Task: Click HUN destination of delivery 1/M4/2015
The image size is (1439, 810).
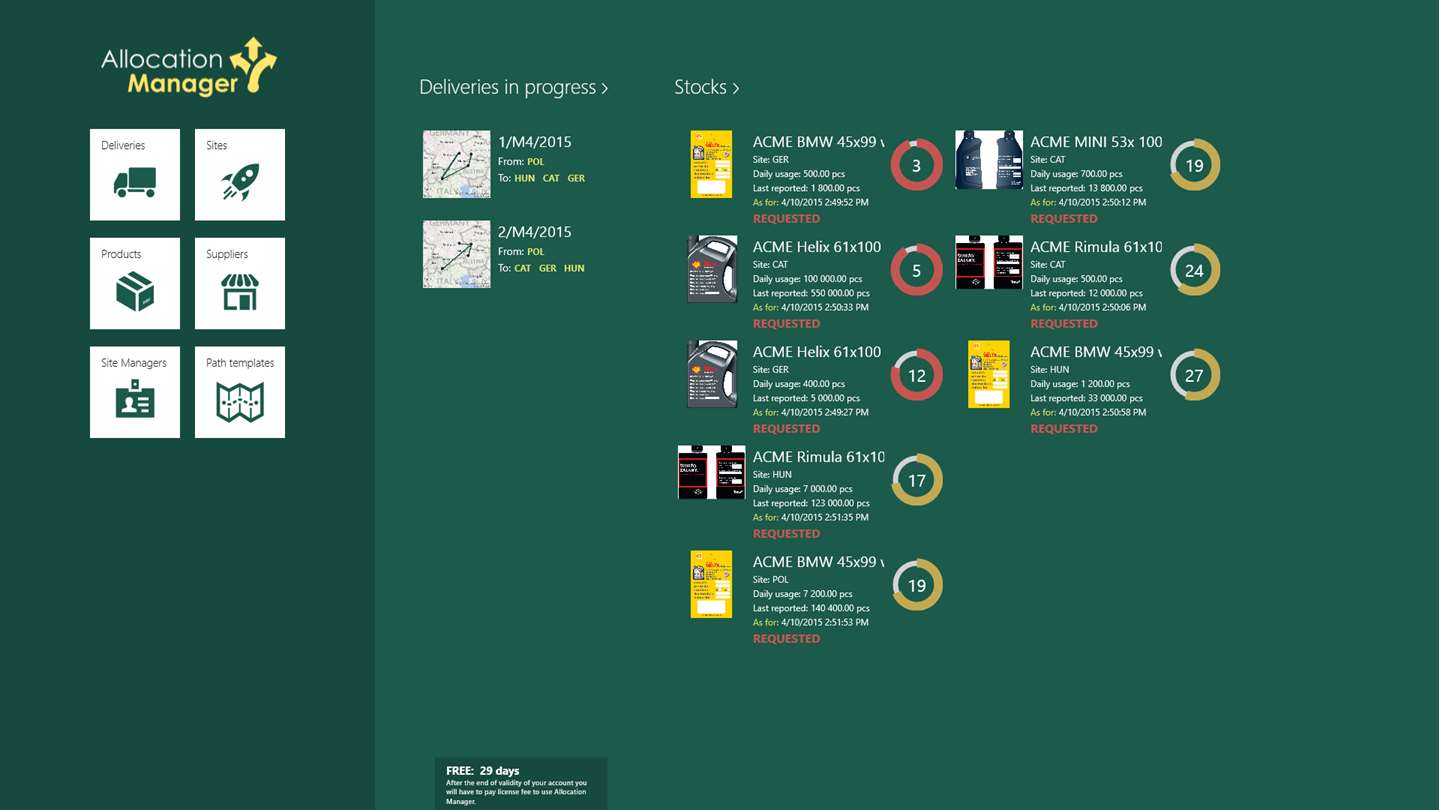Action: [525, 178]
